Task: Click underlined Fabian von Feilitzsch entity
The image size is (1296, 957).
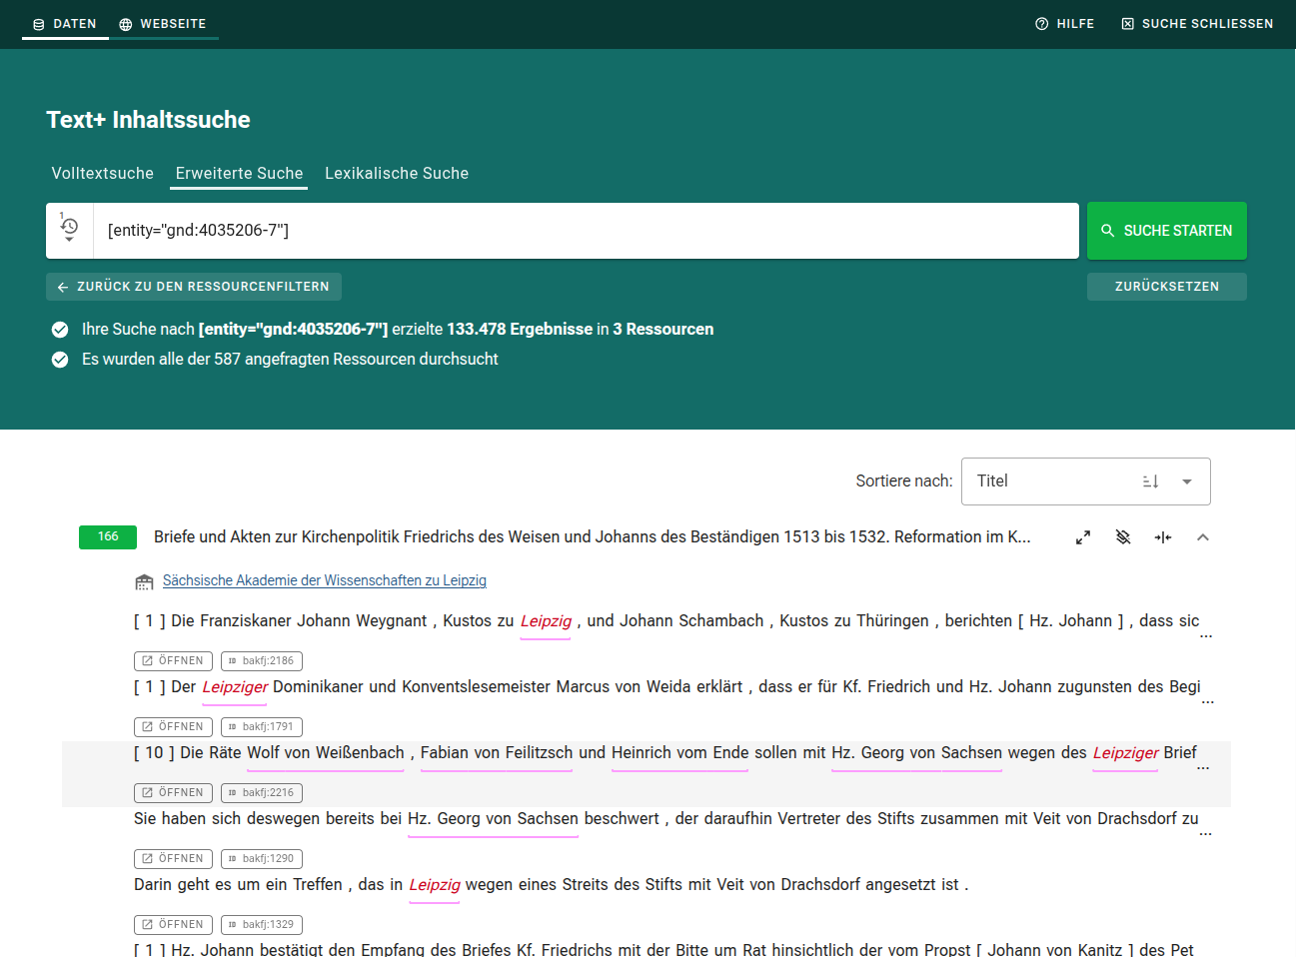Action: click(497, 753)
